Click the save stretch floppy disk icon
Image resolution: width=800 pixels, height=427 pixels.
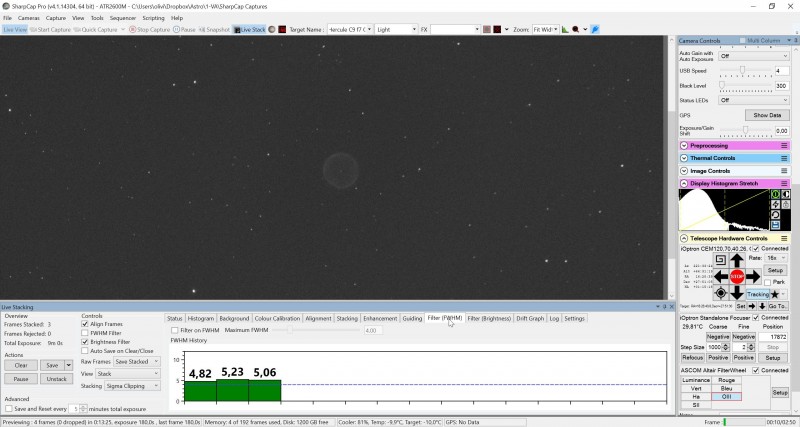tap(775, 225)
